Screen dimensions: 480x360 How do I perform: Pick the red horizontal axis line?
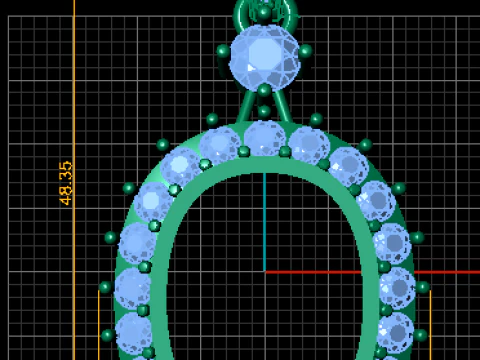click(x=372, y=272)
